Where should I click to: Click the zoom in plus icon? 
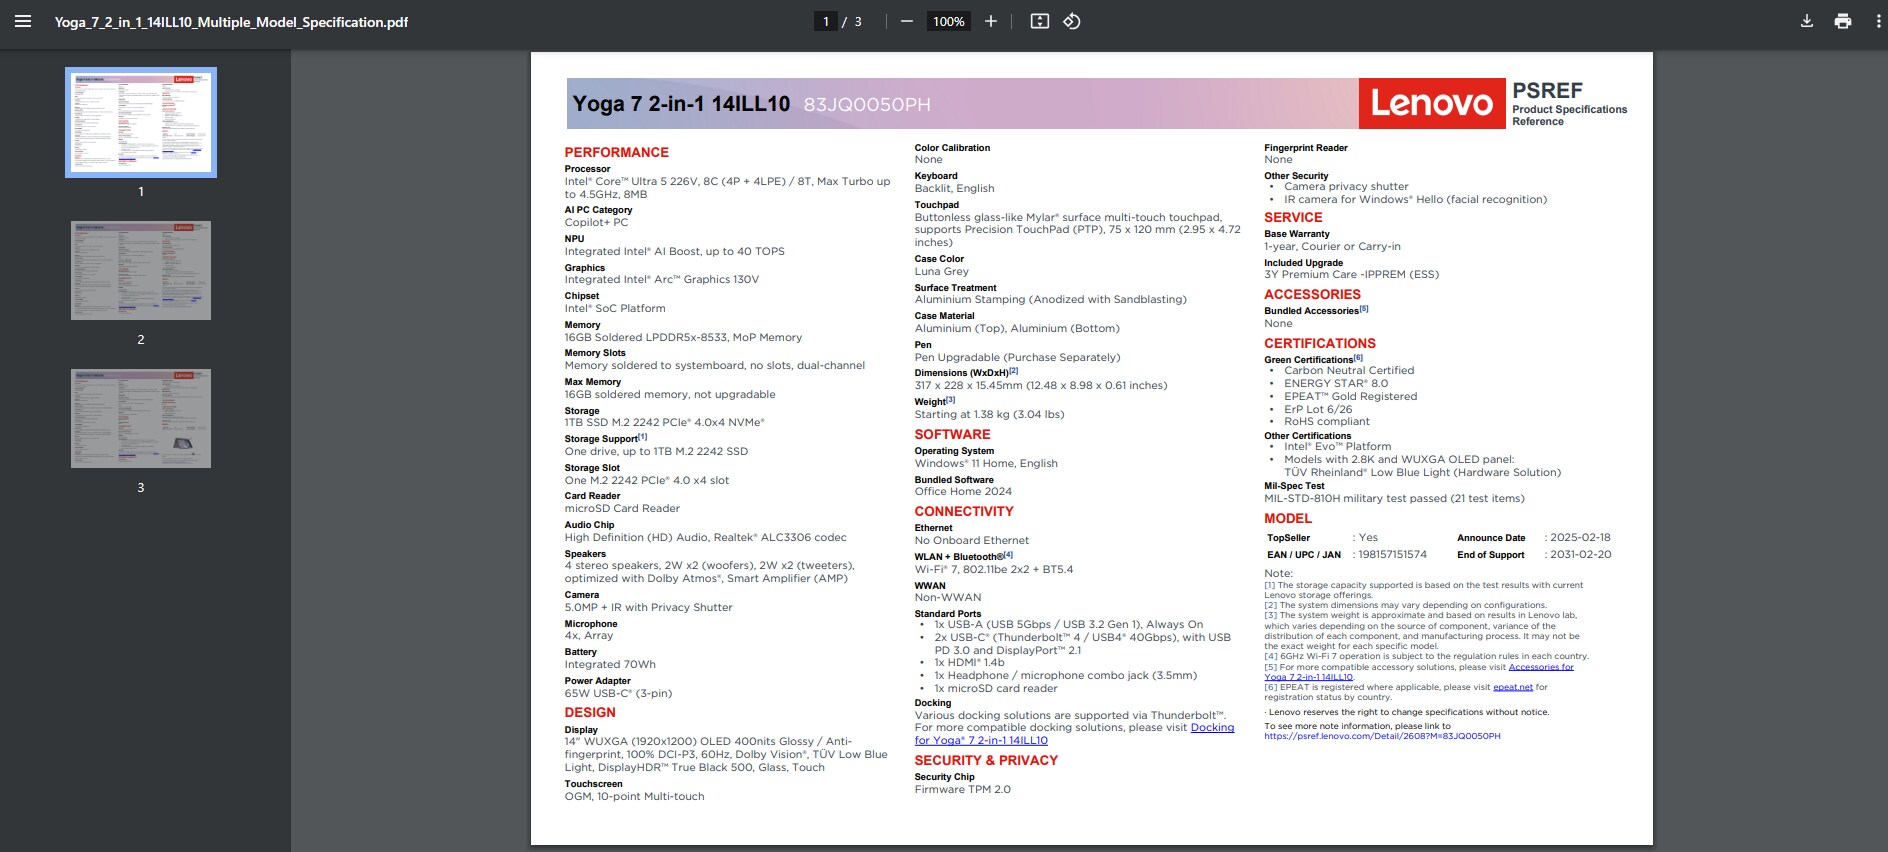point(990,21)
